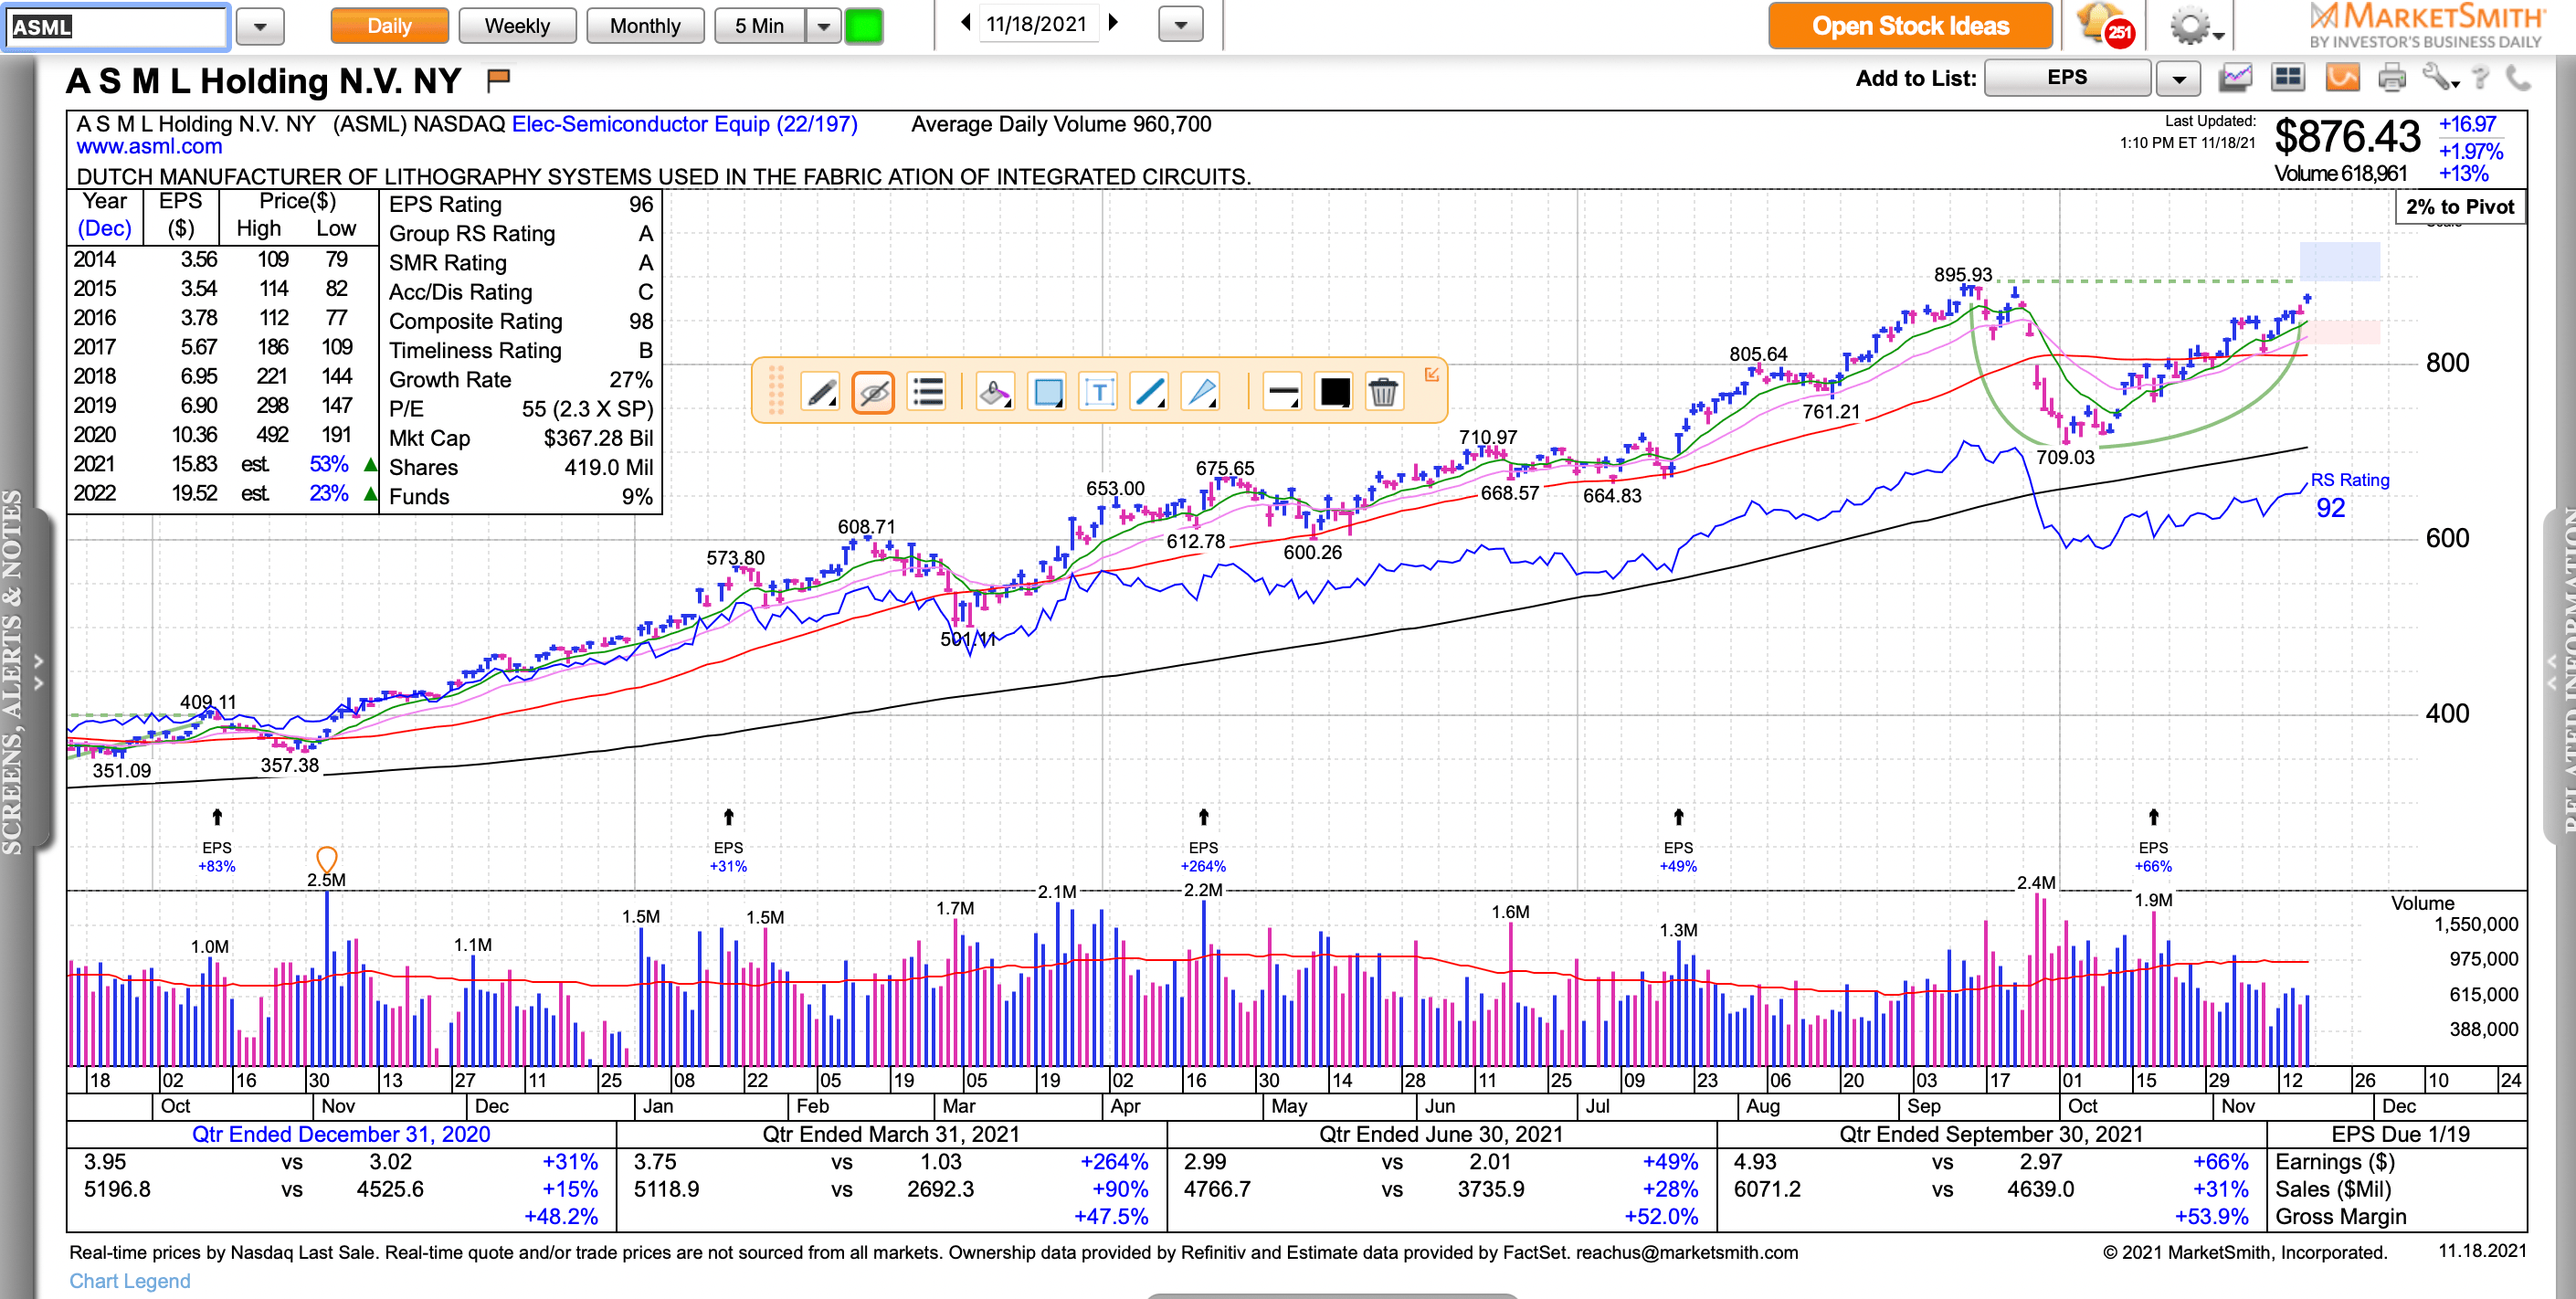Click the EPS Add to List button

[x=2066, y=77]
